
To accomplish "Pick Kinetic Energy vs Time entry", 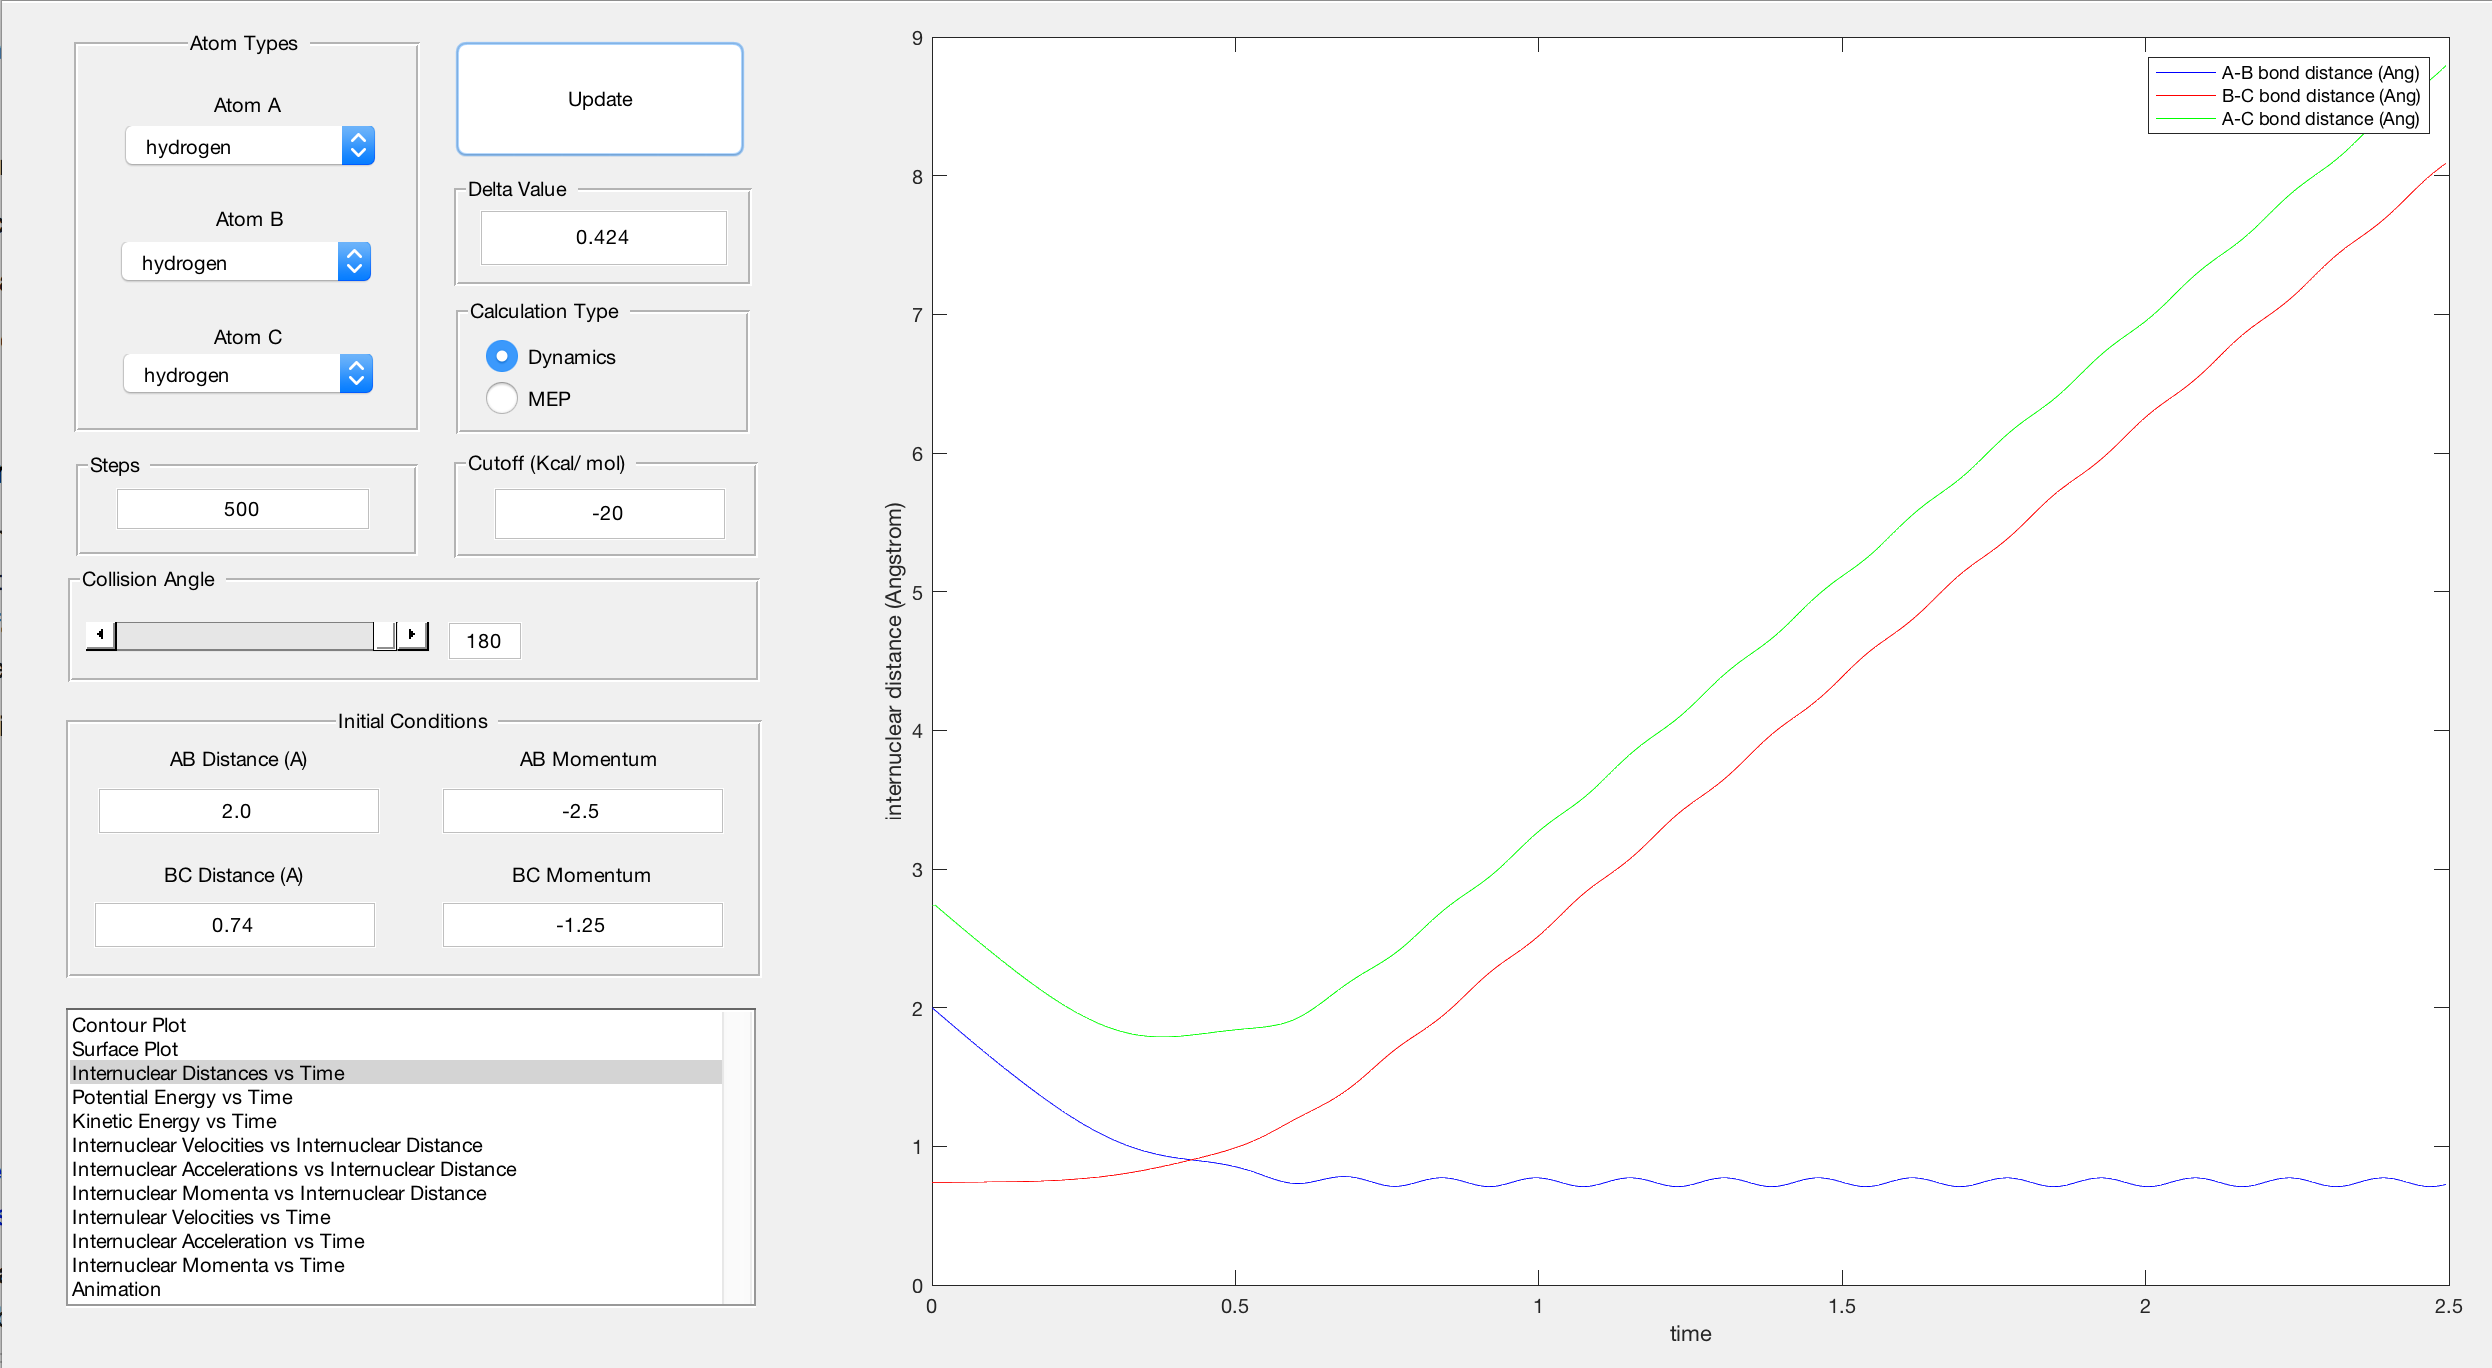I will tap(174, 1121).
